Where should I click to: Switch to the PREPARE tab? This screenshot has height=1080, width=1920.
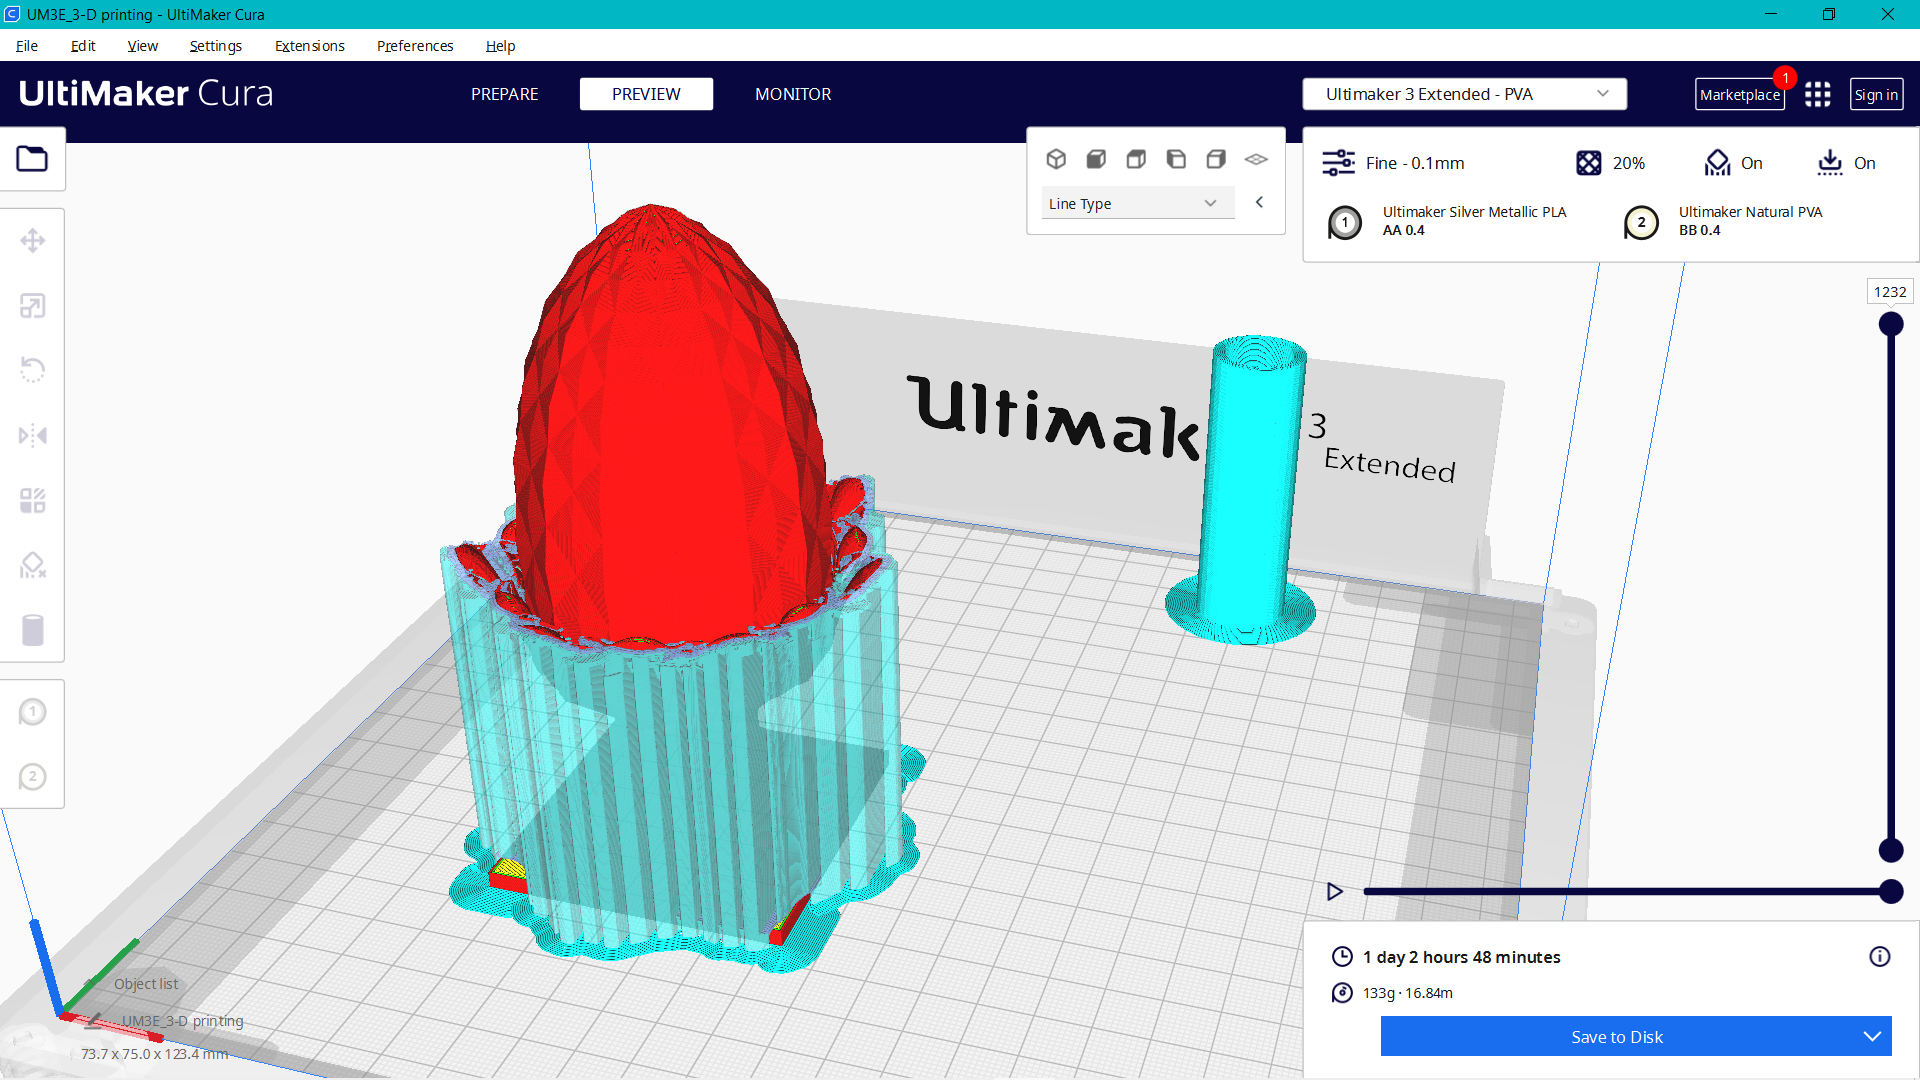(504, 94)
